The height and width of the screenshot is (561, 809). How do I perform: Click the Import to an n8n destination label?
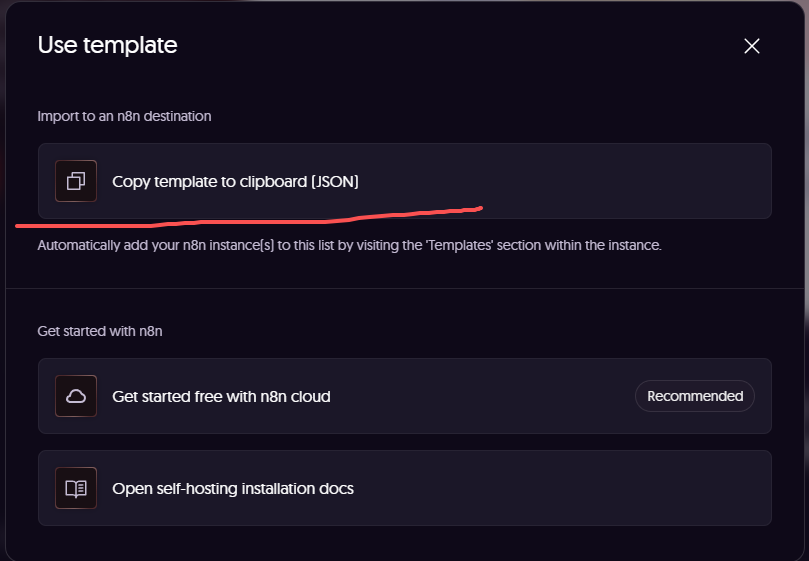(x=124, y=116)
